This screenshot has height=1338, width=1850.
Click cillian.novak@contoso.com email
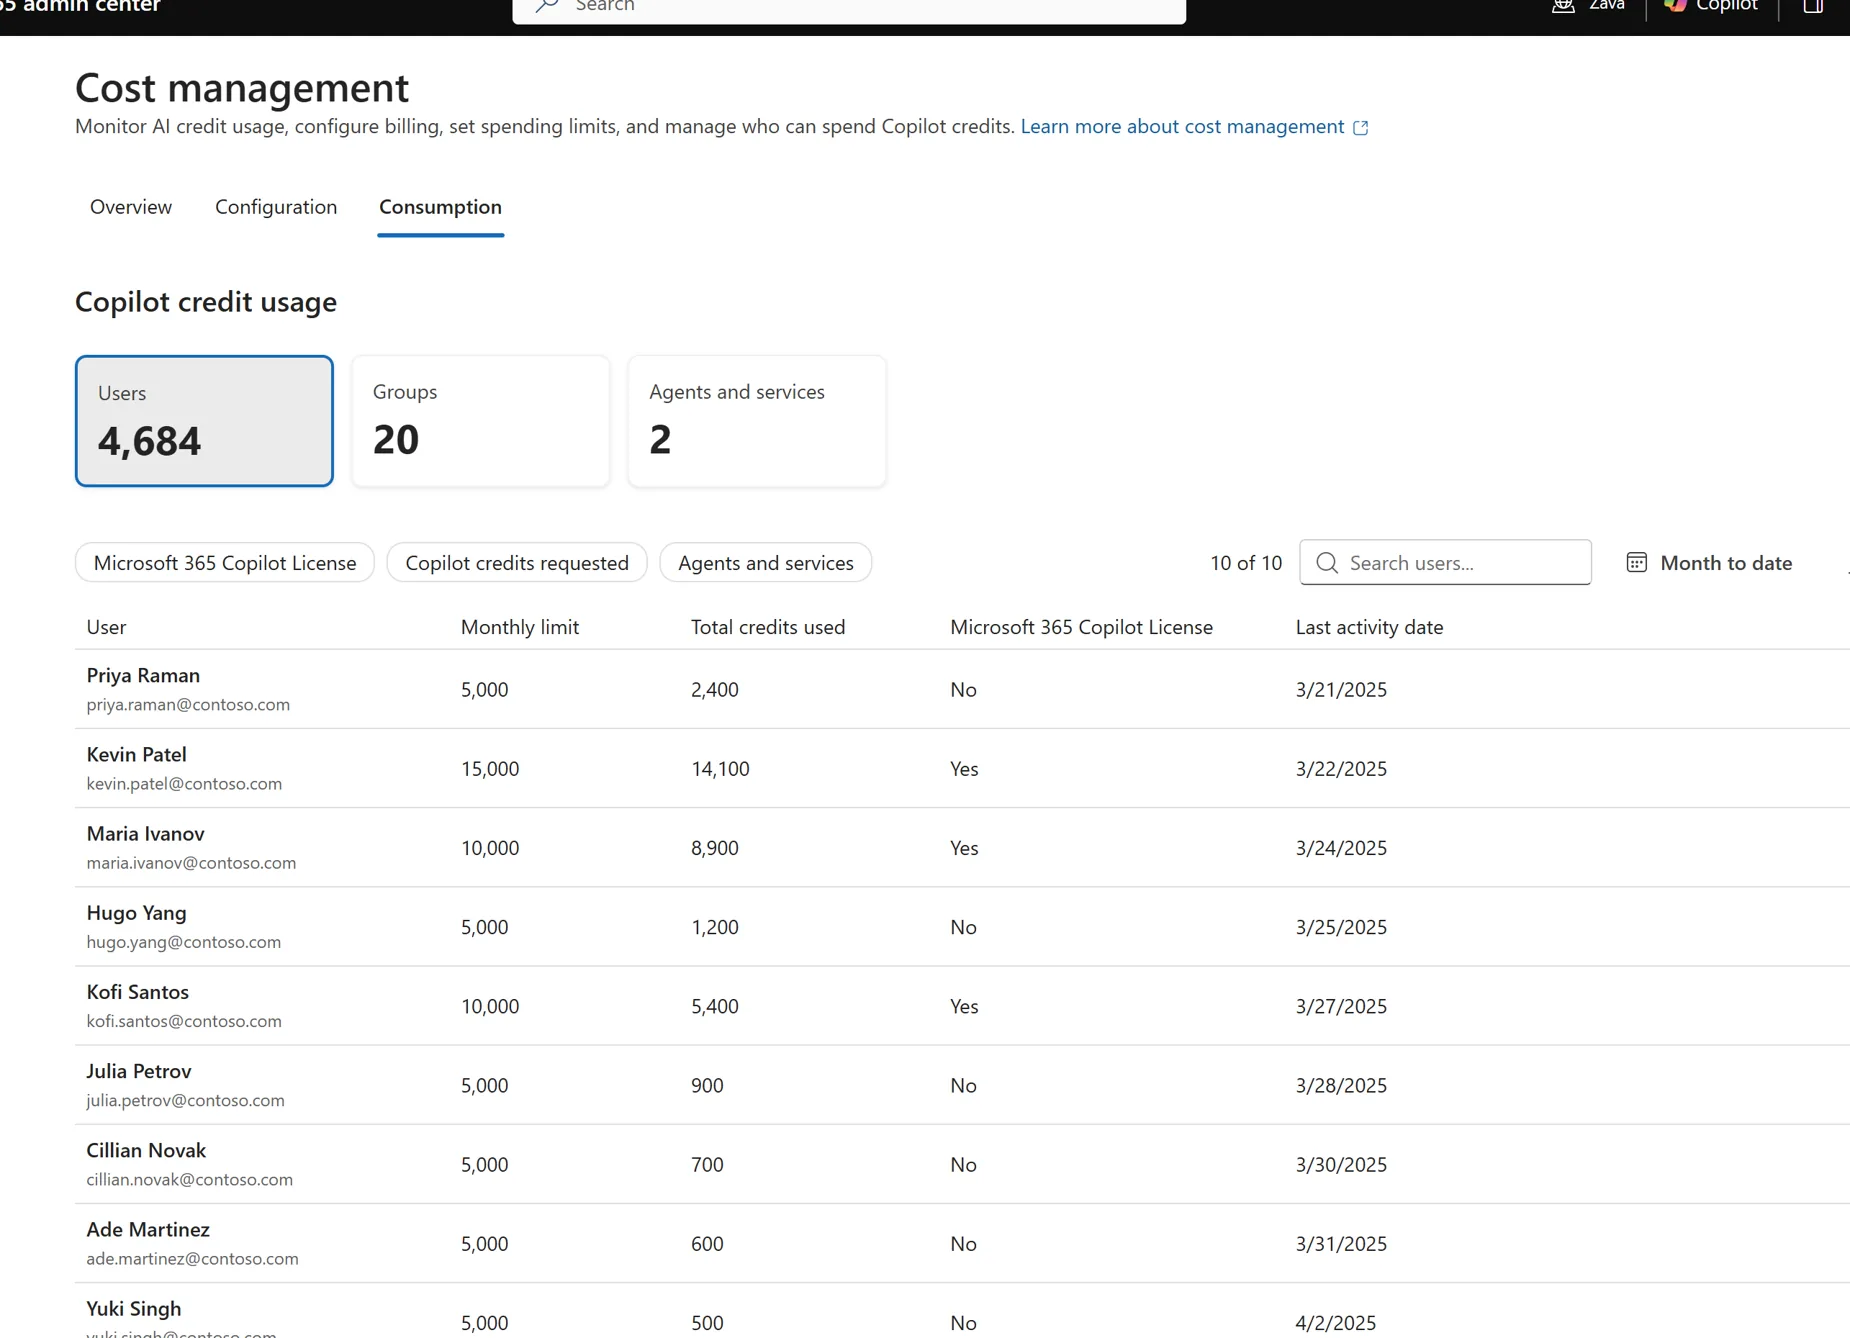[189, 1179]
